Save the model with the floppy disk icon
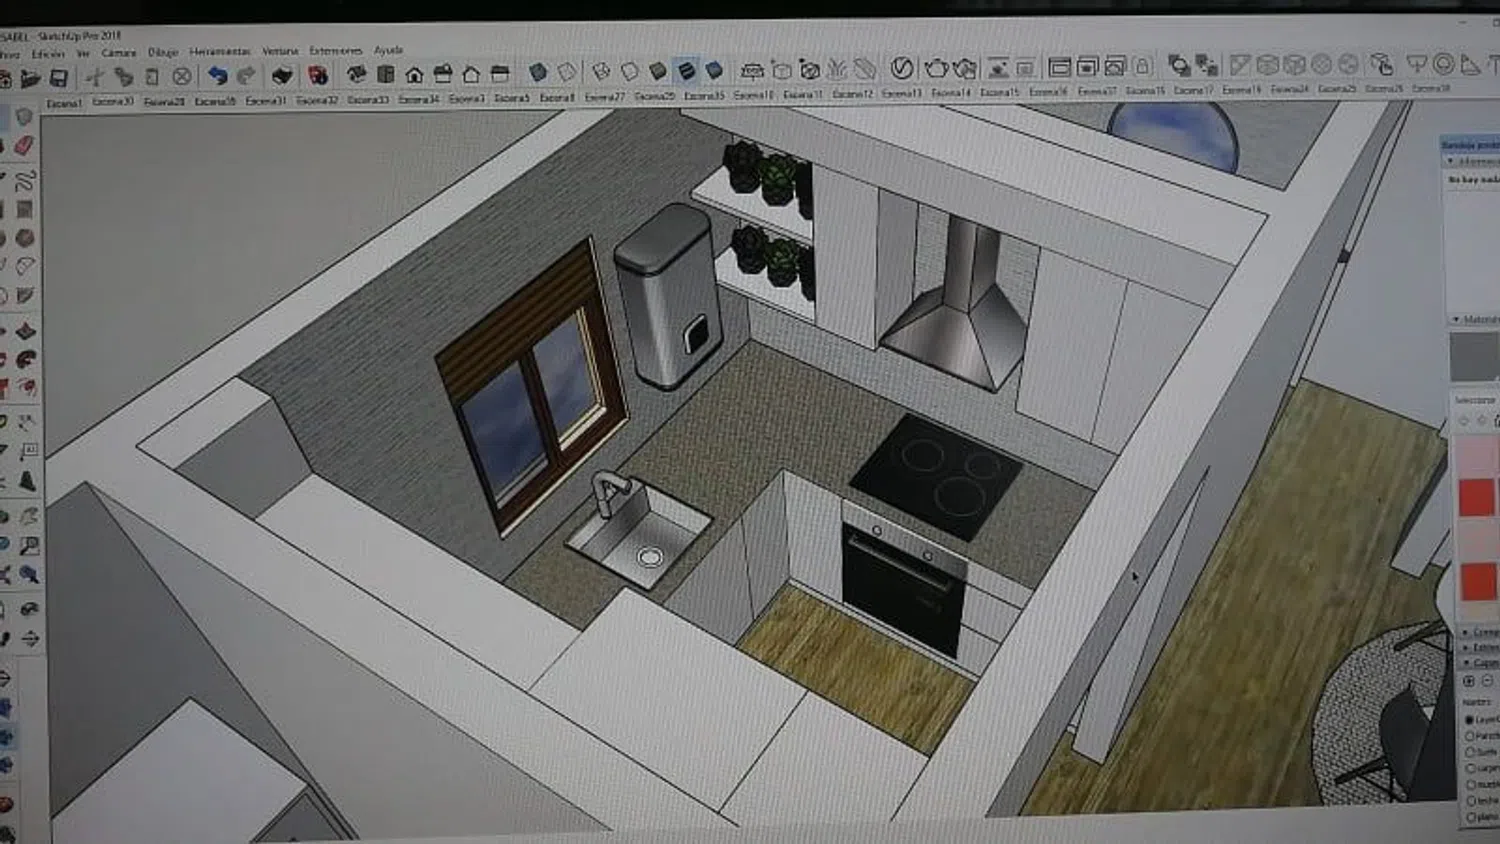Viewport: 1500px width, 844px height. pos(59,77)
